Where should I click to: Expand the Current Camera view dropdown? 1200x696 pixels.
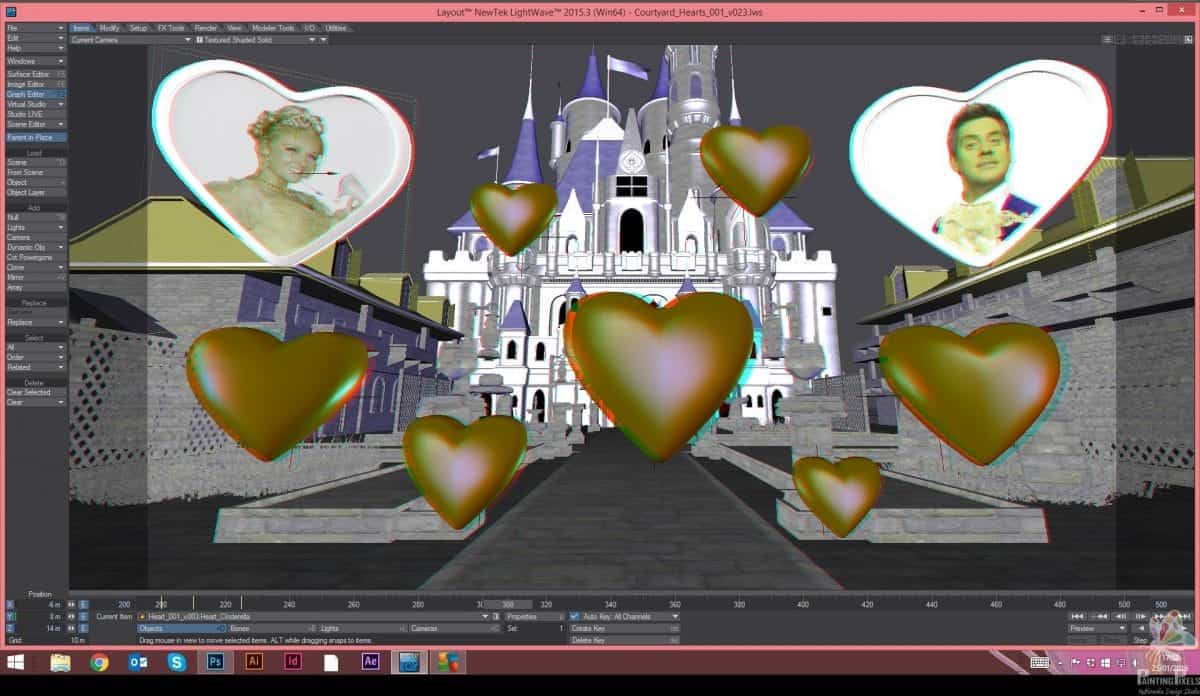click(128, 40)
